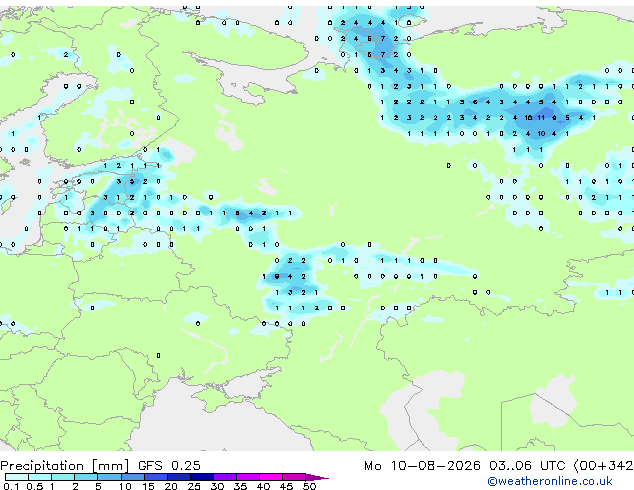Screen dimensions: 634x490
Task: Click the '15' legend scale label
Action: click(x=148, y=486)
